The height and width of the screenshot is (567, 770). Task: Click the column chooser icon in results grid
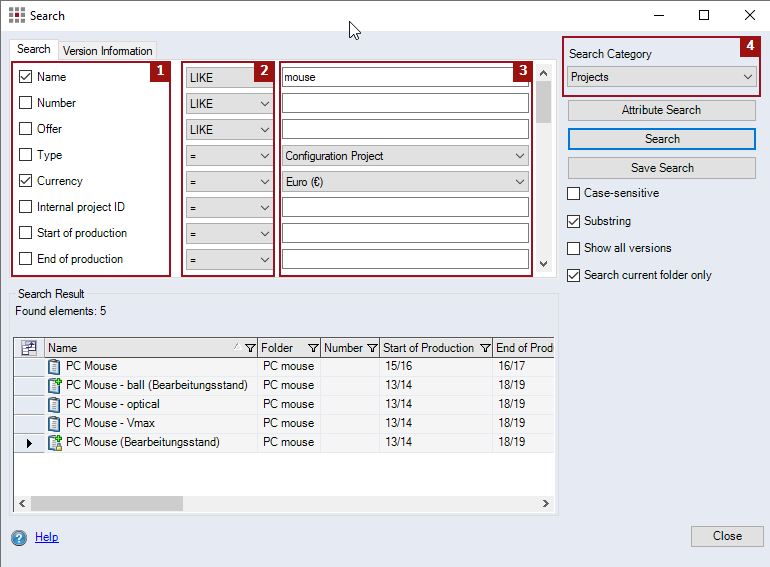pos(29,348)
